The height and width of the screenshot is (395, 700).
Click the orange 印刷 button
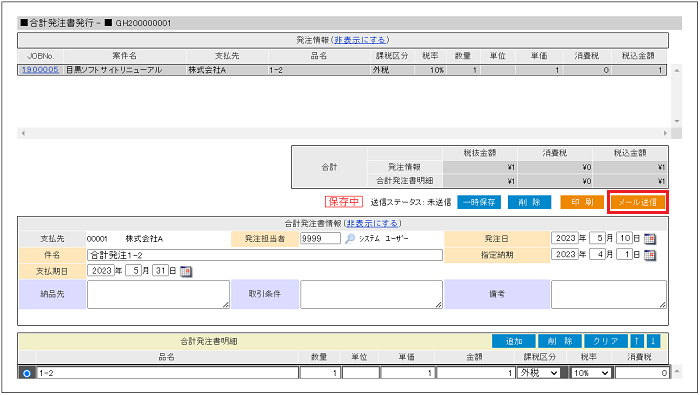point(582,202)
